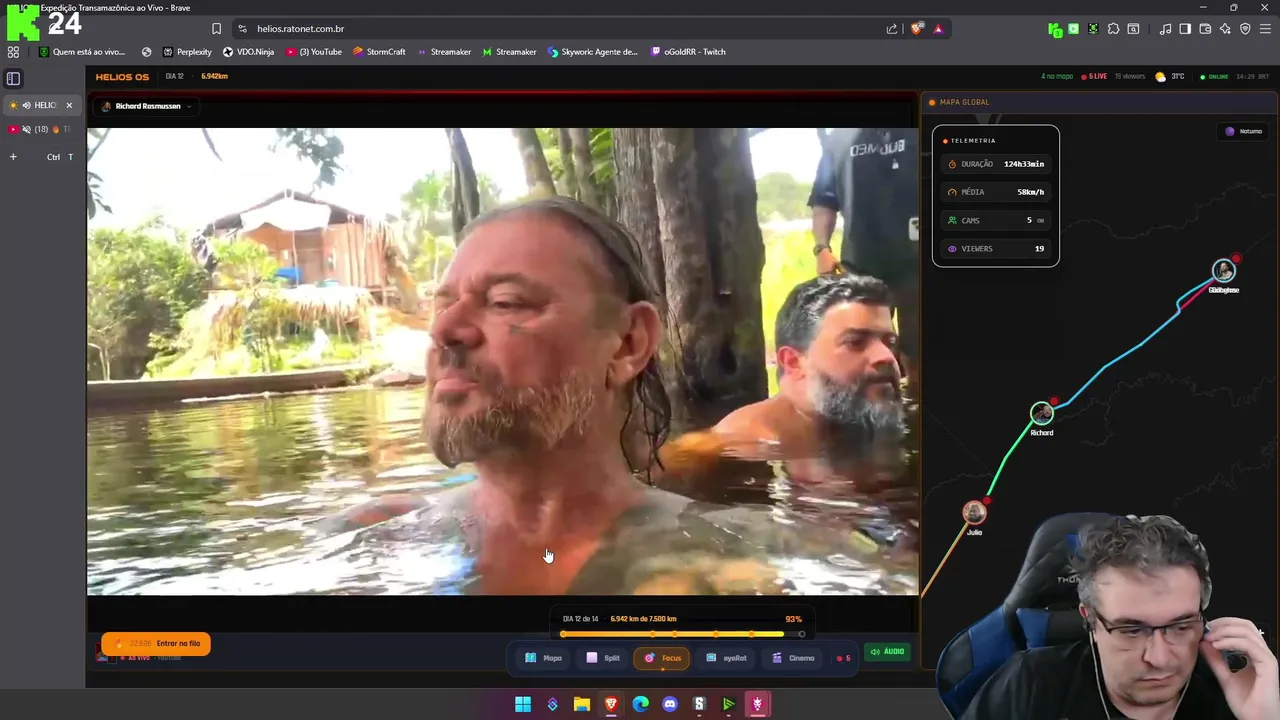Click the weather temperature indicator
This screenshot has width=1280, height=720.
pyautogui.click(x=1170, y=77)
